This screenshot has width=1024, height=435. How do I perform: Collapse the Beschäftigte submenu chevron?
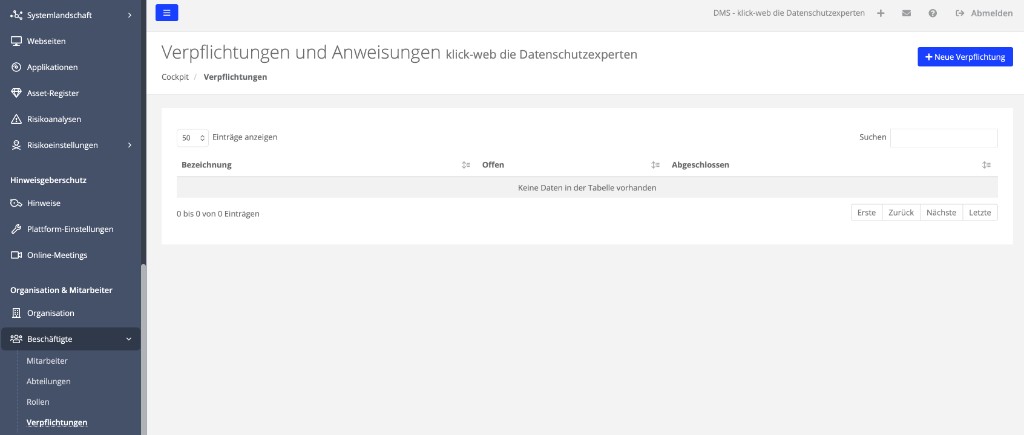[x=129, y=339]
